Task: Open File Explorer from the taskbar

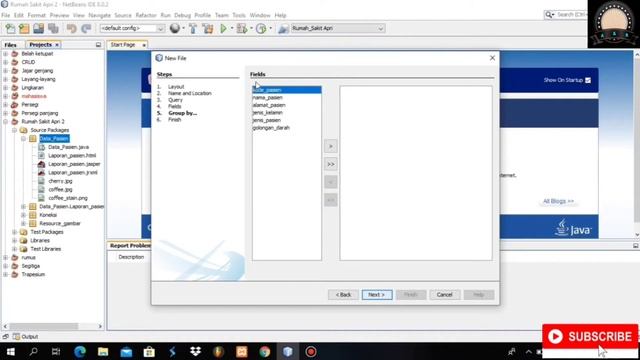Action: pos(103,351)
